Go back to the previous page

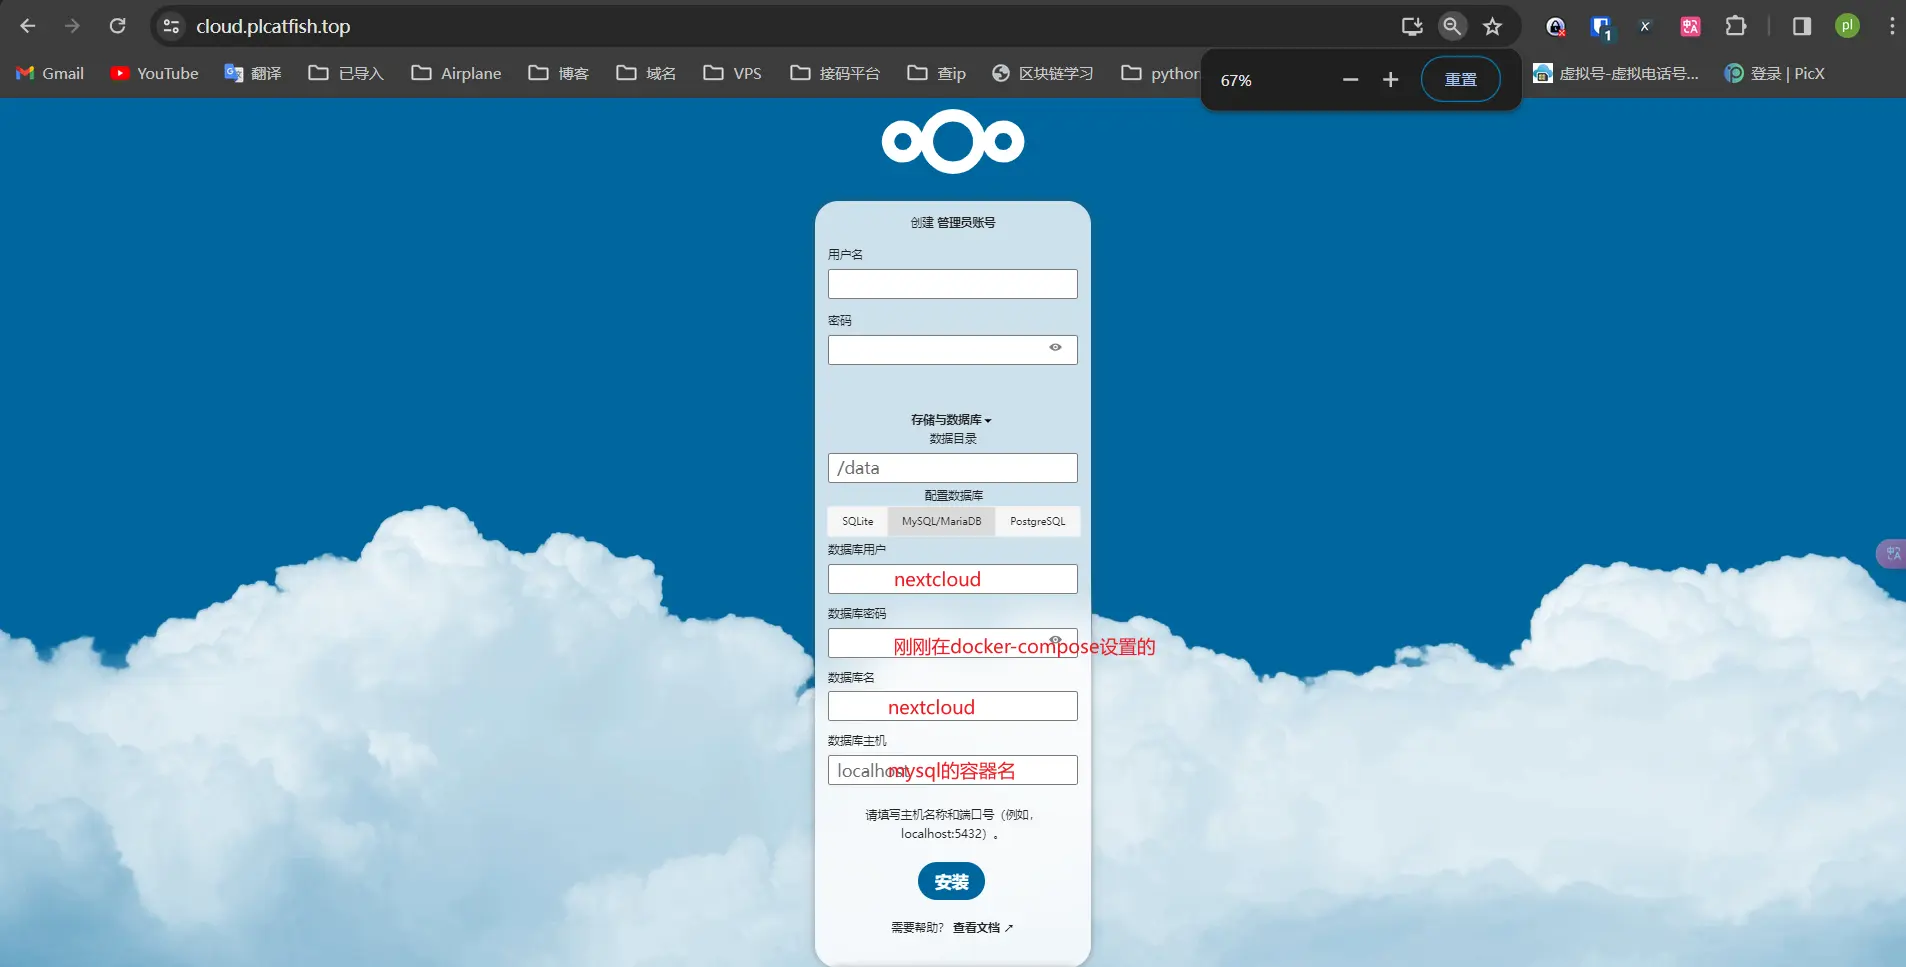point(28,26)
